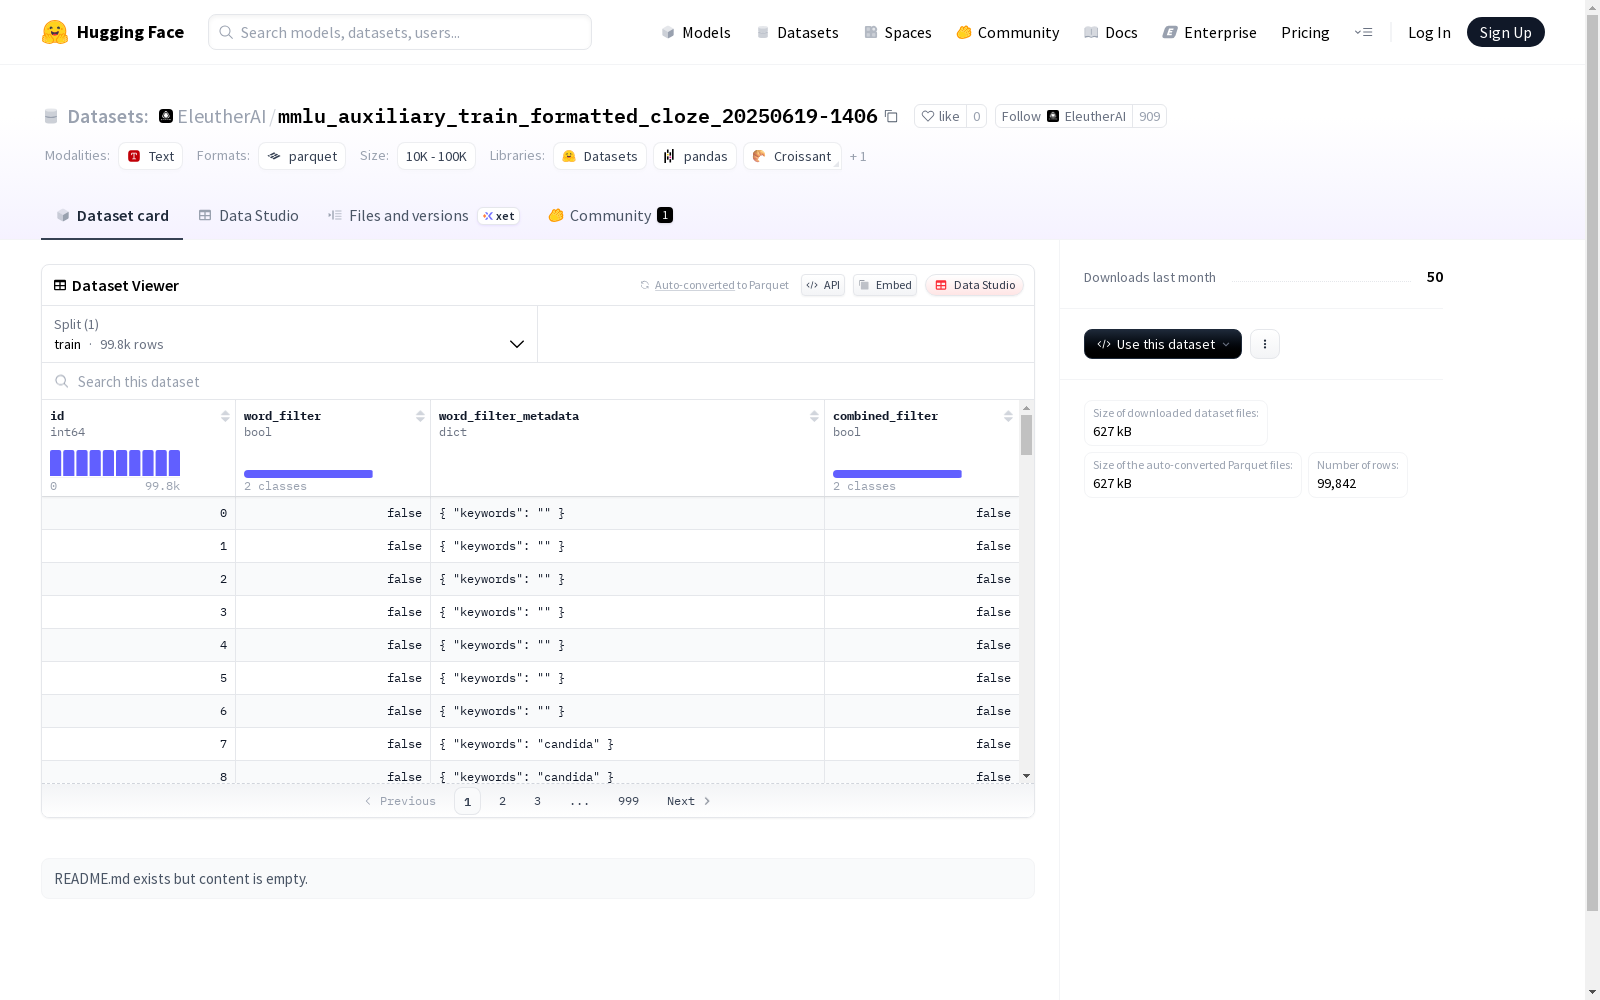The height and width of the screenshot is (1000, 1600).
Task: Click the Datasets library tag
Action: (x=600, y=156)
